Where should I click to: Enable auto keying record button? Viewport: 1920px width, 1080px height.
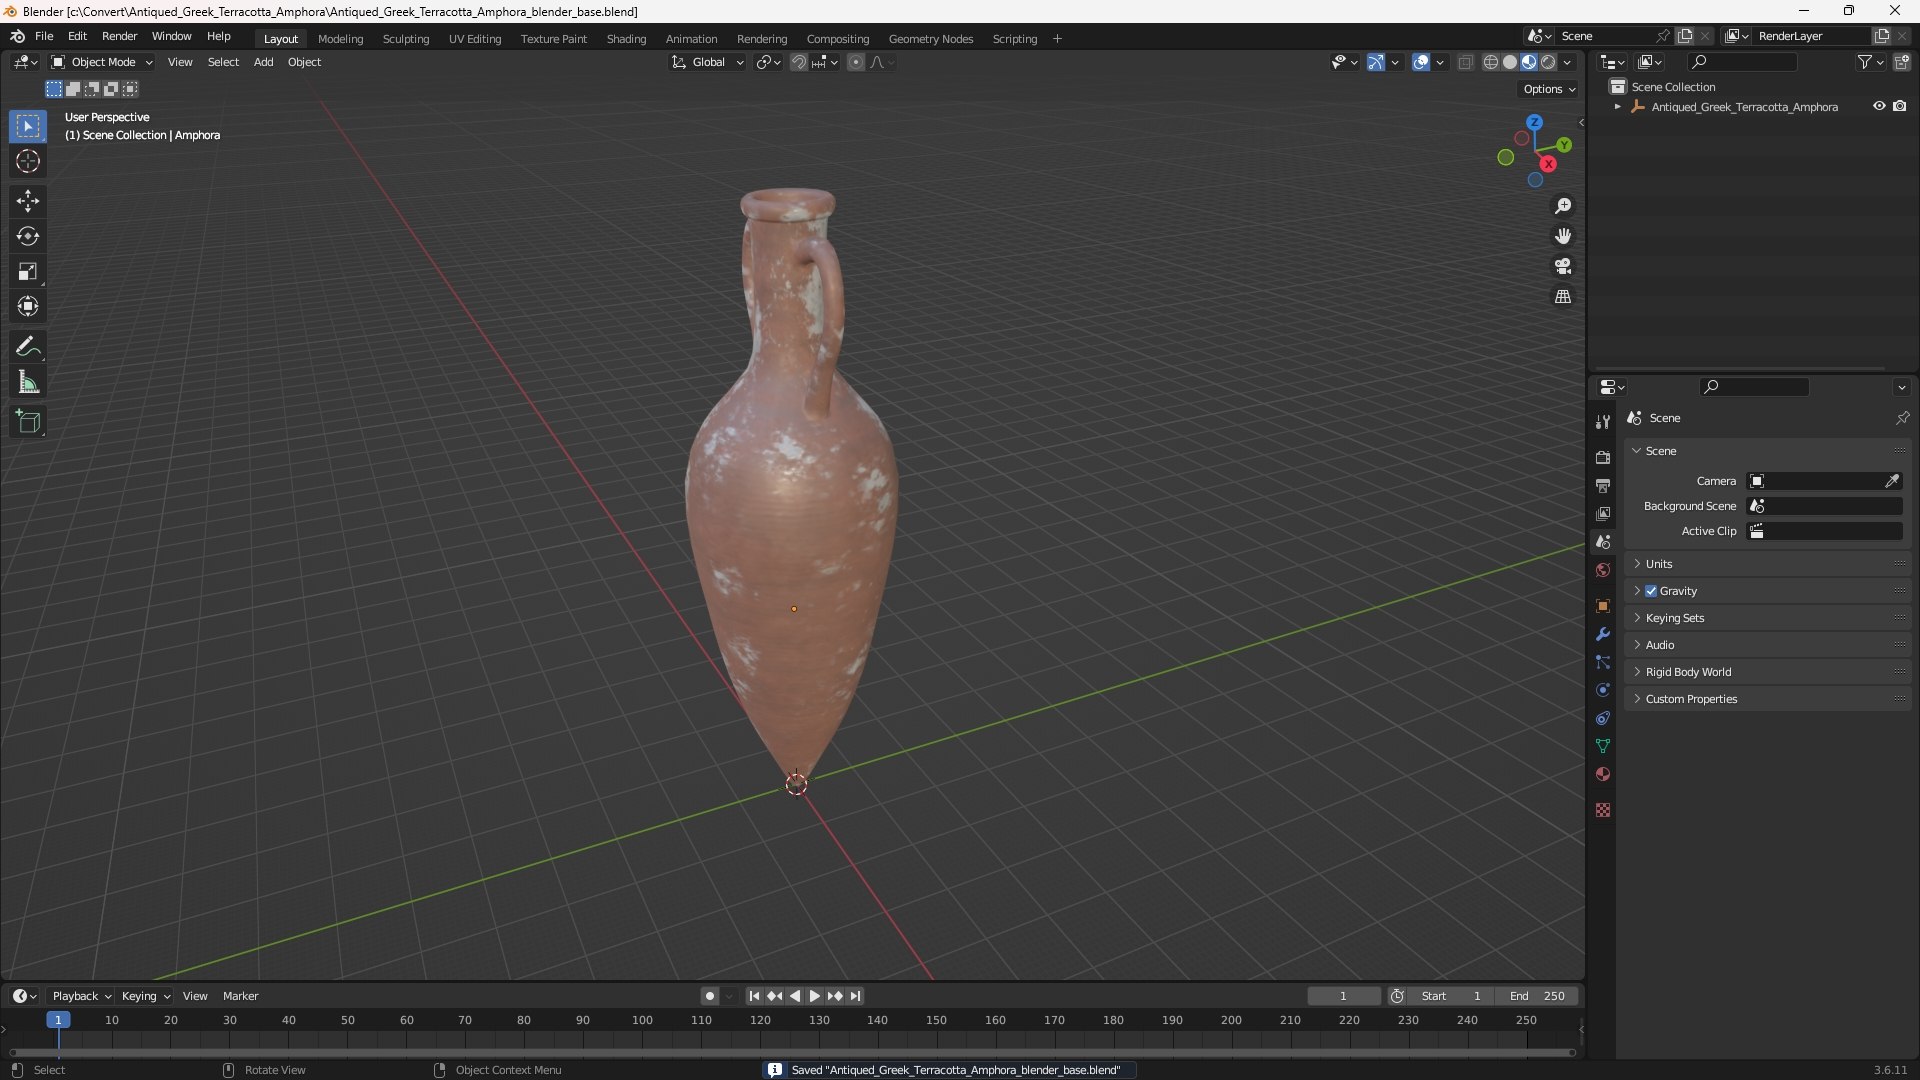[x=710, y=996]
